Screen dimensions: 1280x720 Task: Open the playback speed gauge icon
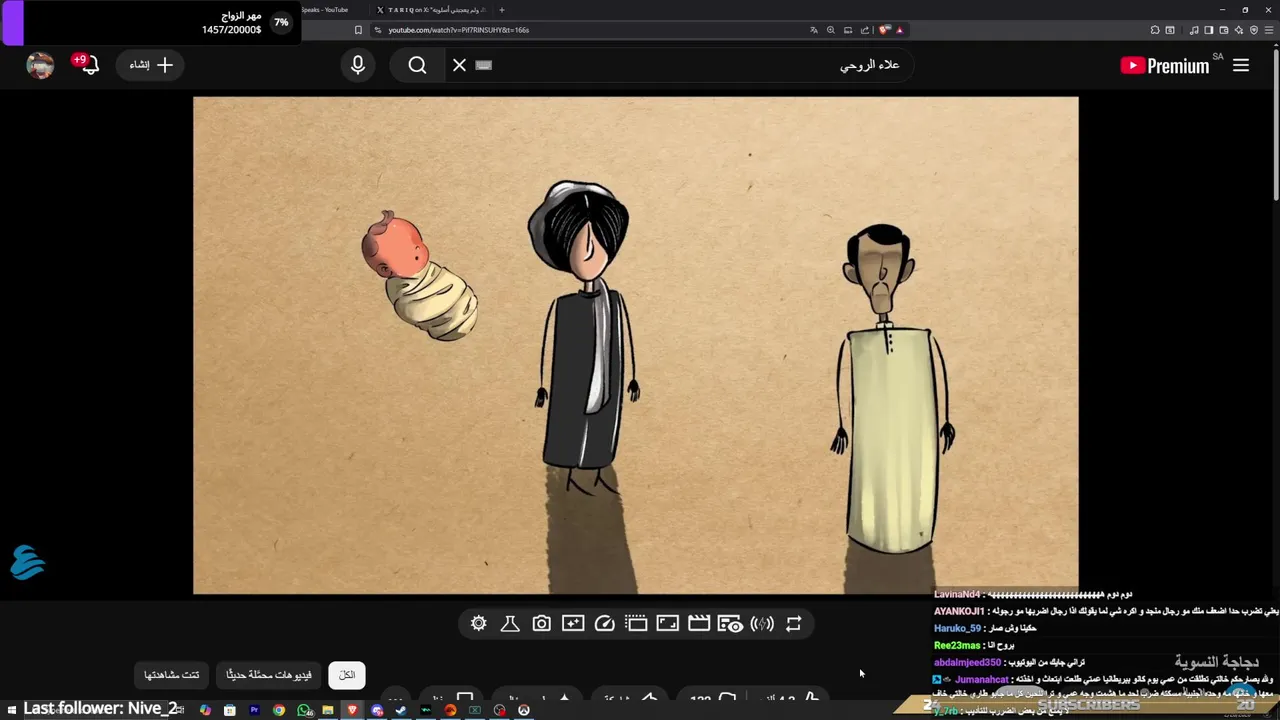[x=604, y=624]
